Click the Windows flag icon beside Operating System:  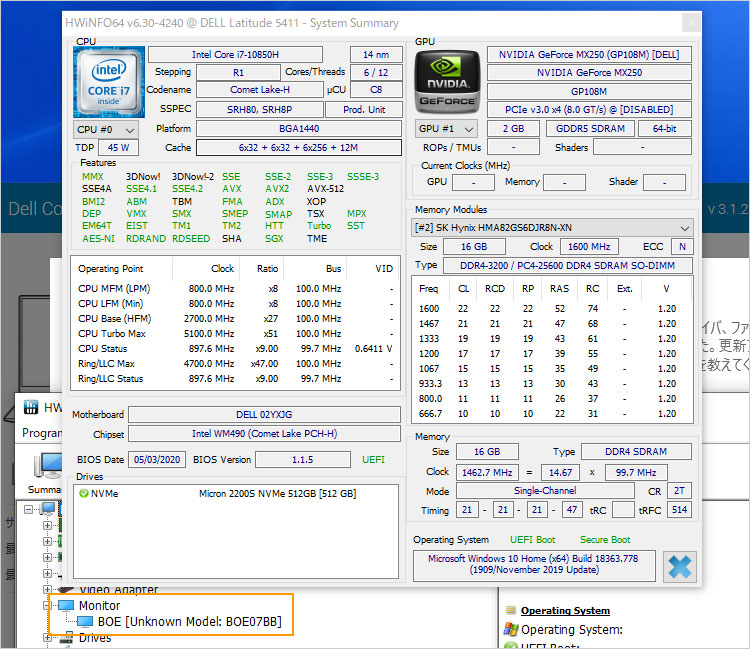tap(511, 629)
